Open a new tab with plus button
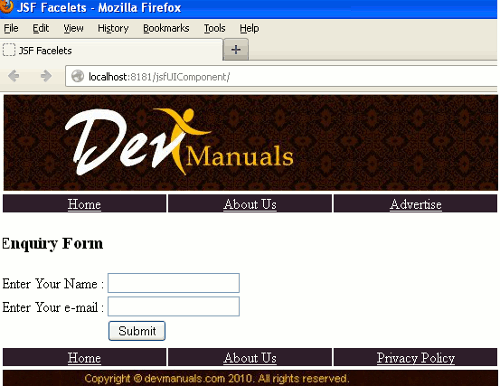Image resolution: width=500 pixels, height=386 pixels. pos(236,50)
